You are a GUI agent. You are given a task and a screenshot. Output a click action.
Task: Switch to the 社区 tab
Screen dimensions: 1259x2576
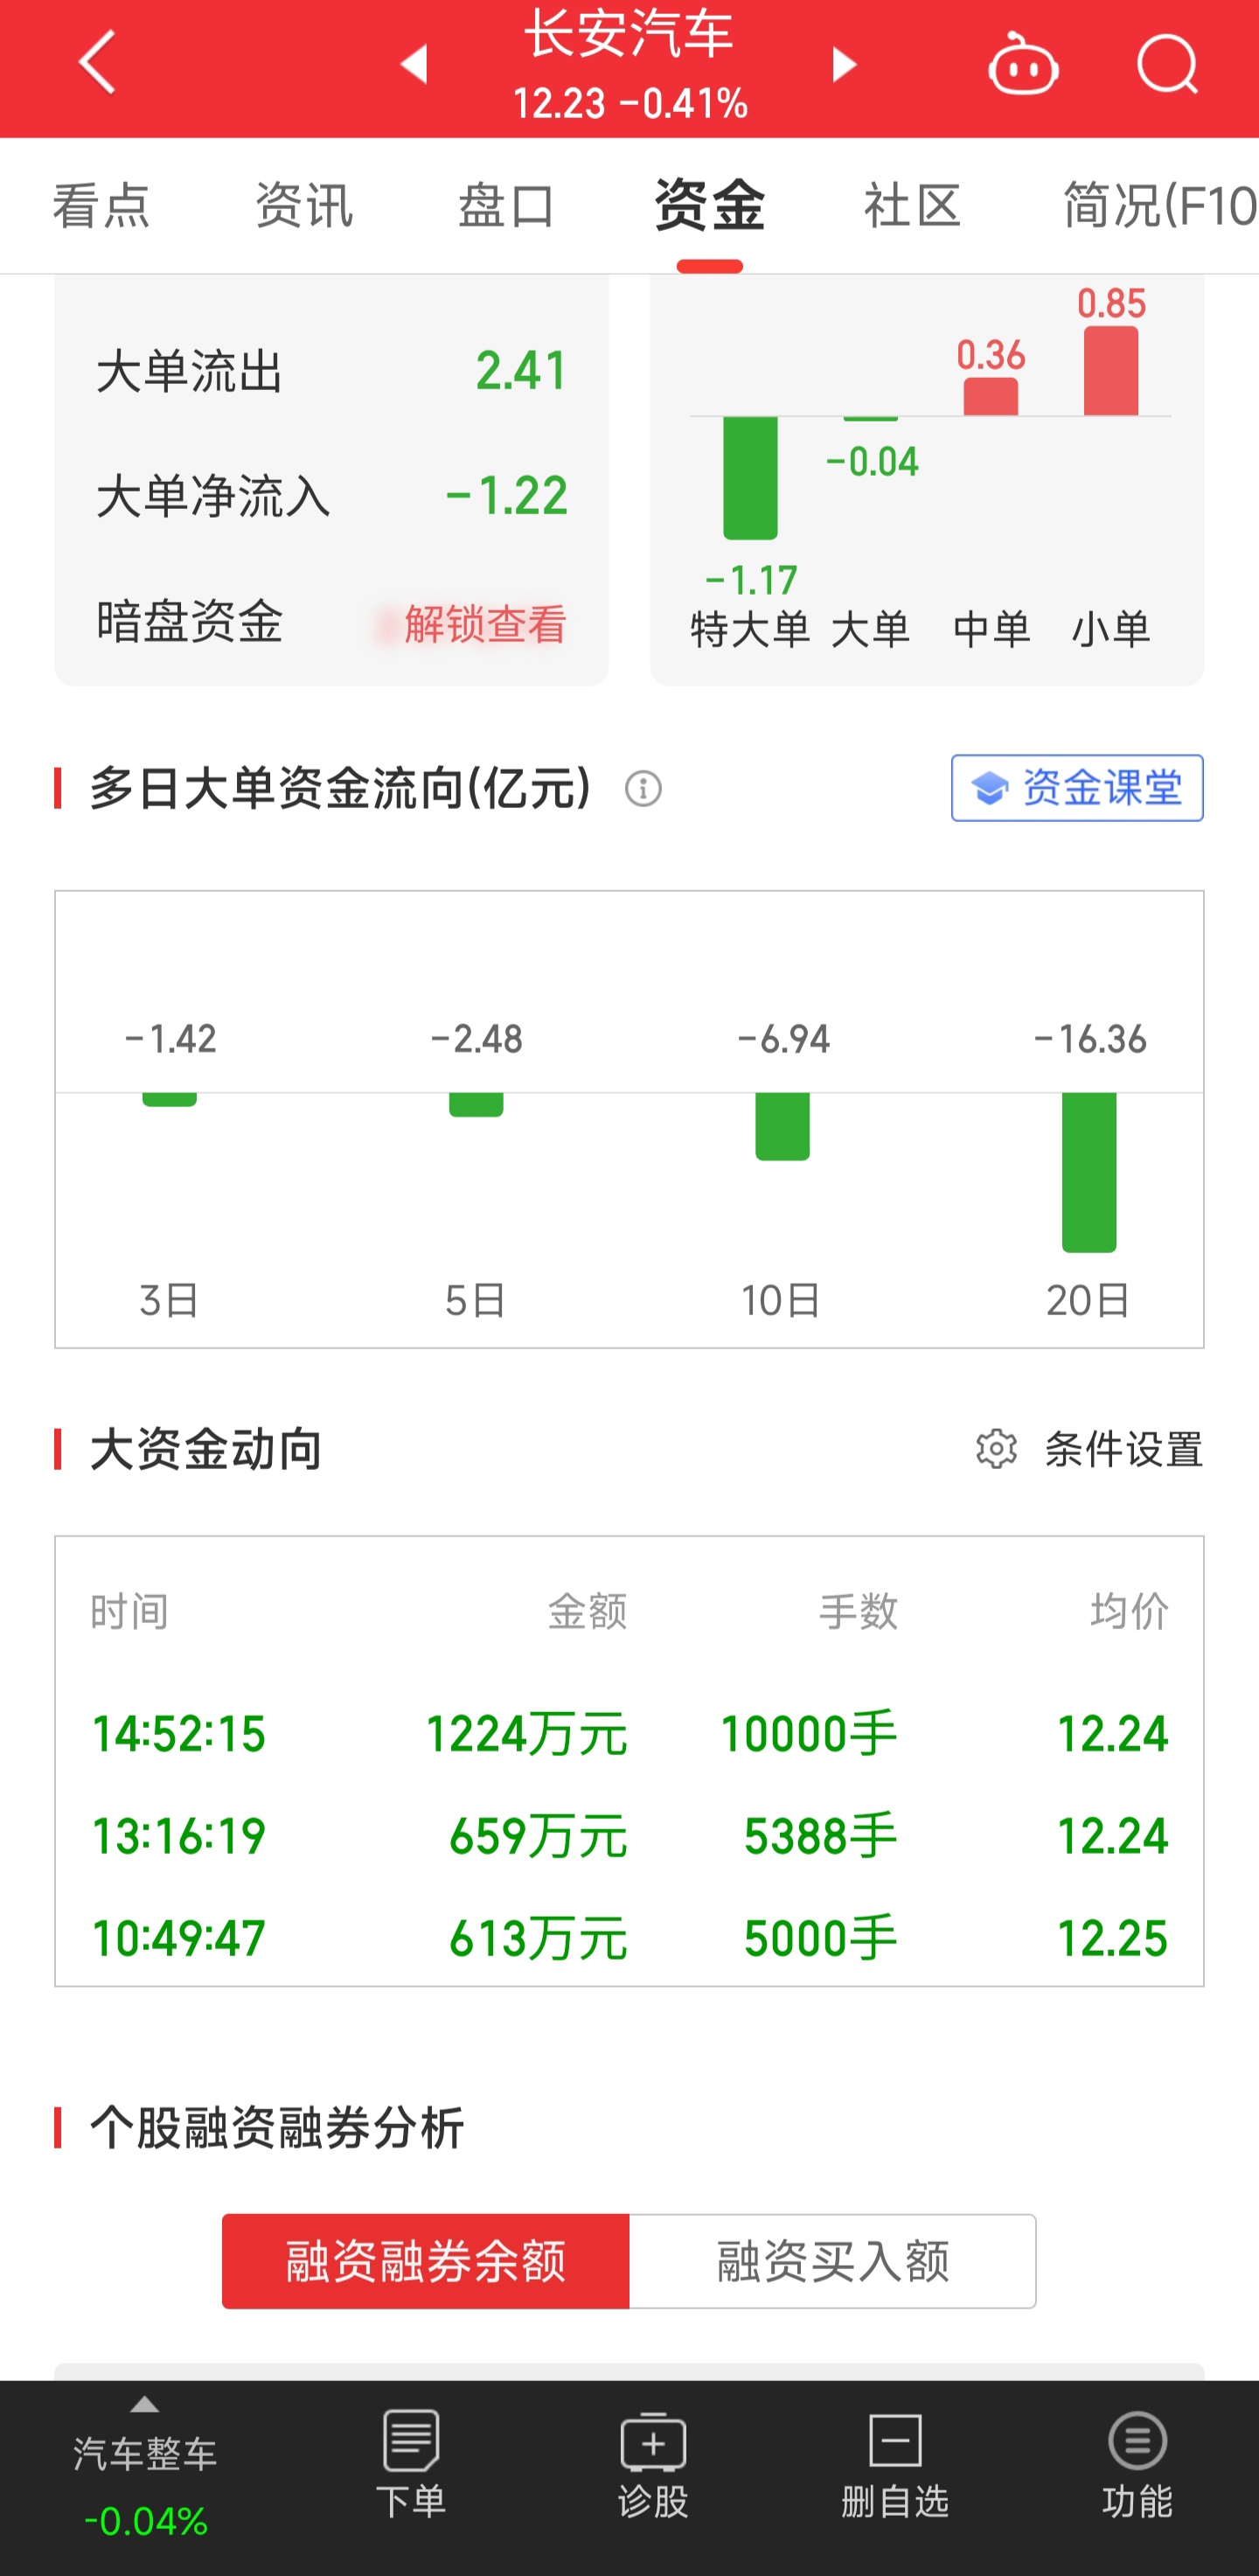(x=912, y=206)
